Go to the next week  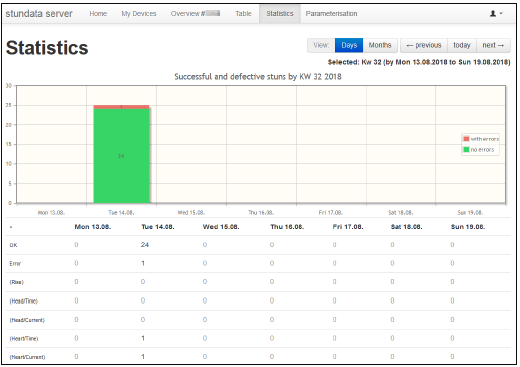[493, 45]
